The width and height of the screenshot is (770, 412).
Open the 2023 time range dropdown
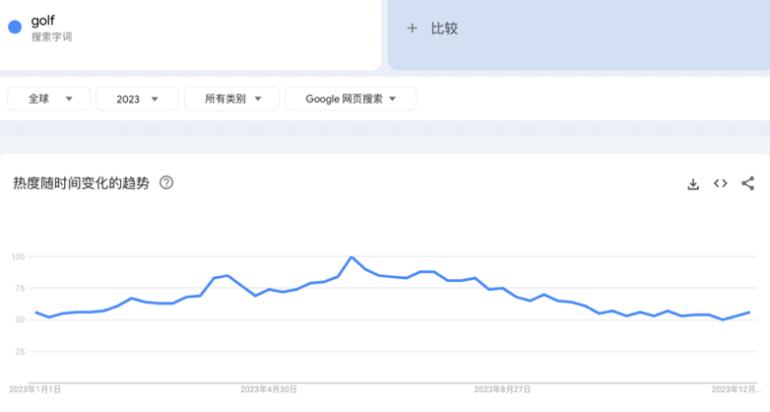(137, 99)
